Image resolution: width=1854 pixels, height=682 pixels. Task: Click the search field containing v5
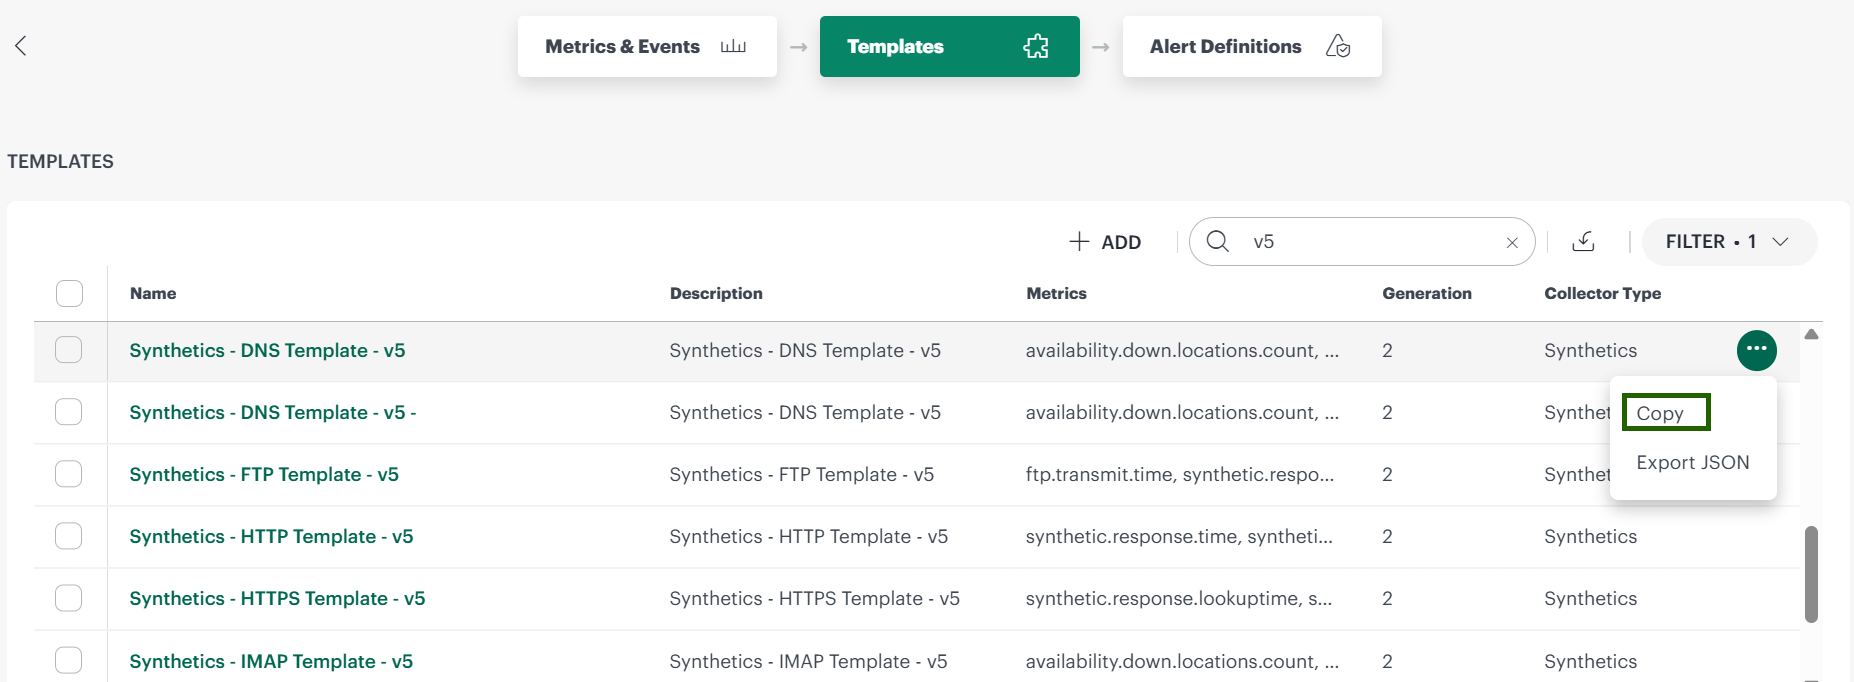(1362, 242)
